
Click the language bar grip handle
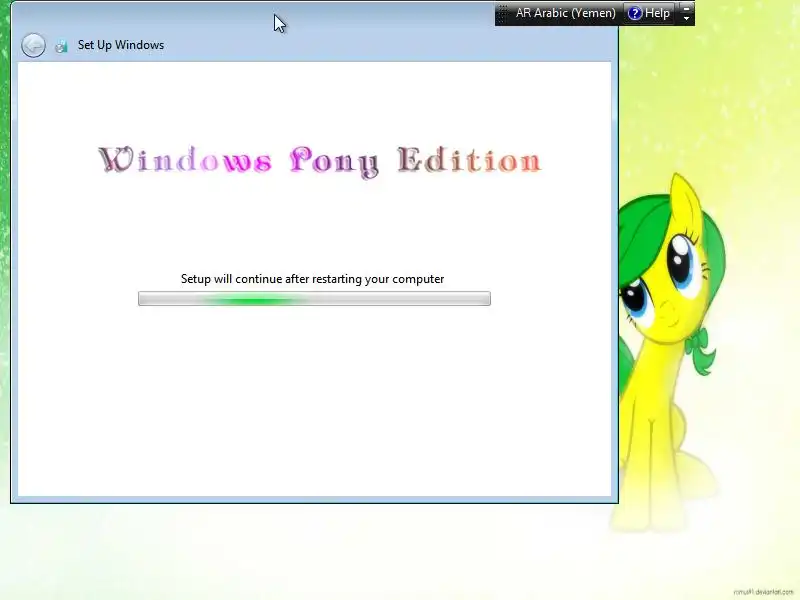[503, 13]
